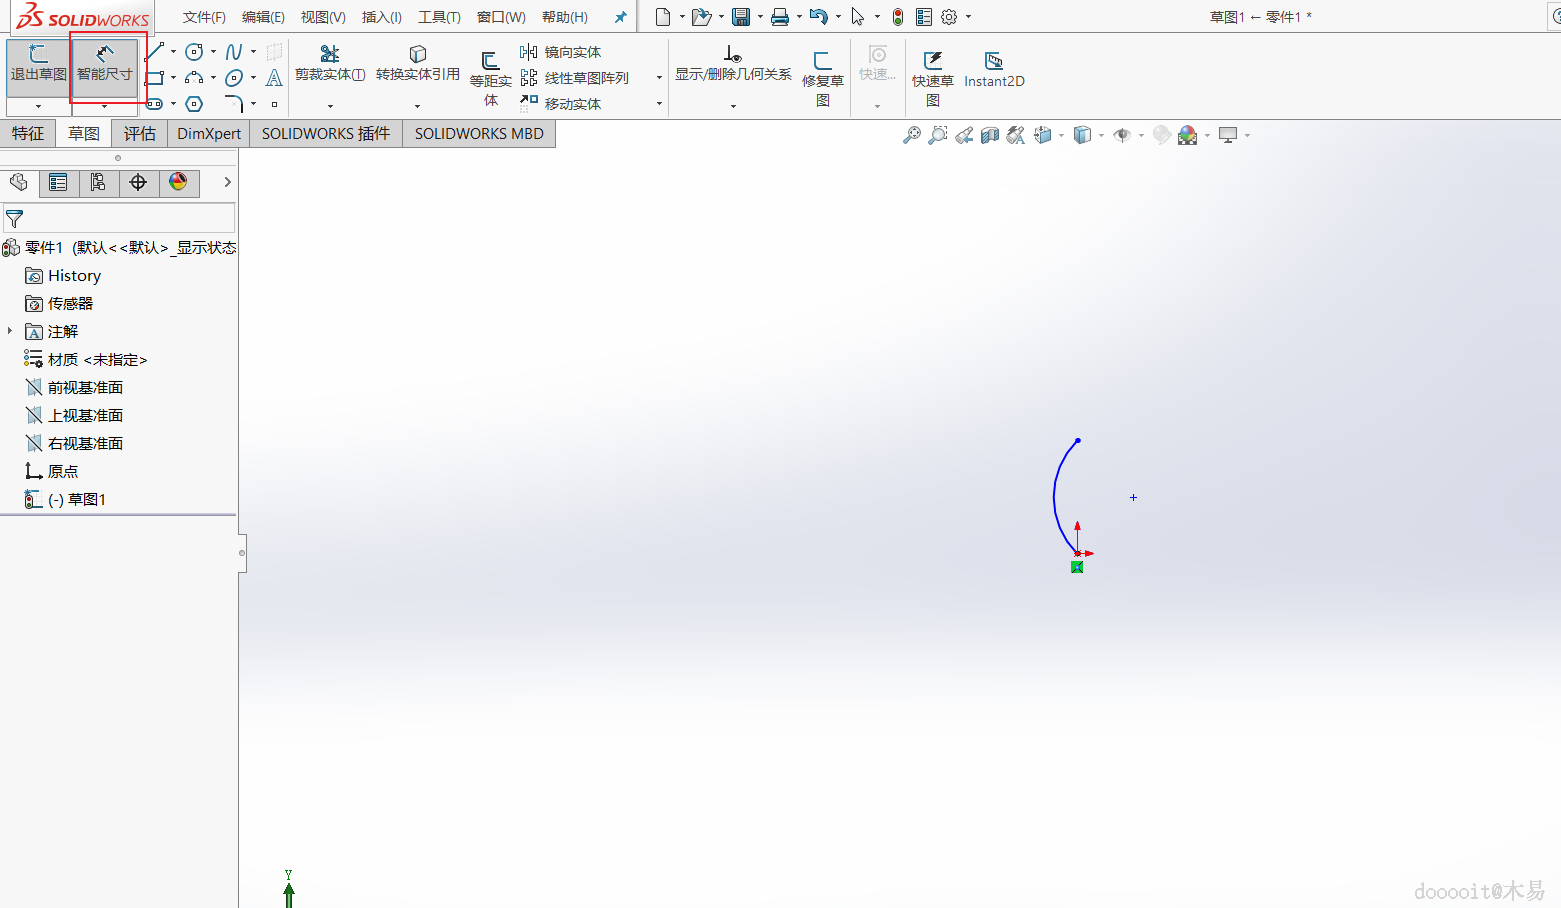Toggle the 快速草图 Rapid Sketch tool
The width and height of the screenshot is (1561, 908).
pos(933,78)
